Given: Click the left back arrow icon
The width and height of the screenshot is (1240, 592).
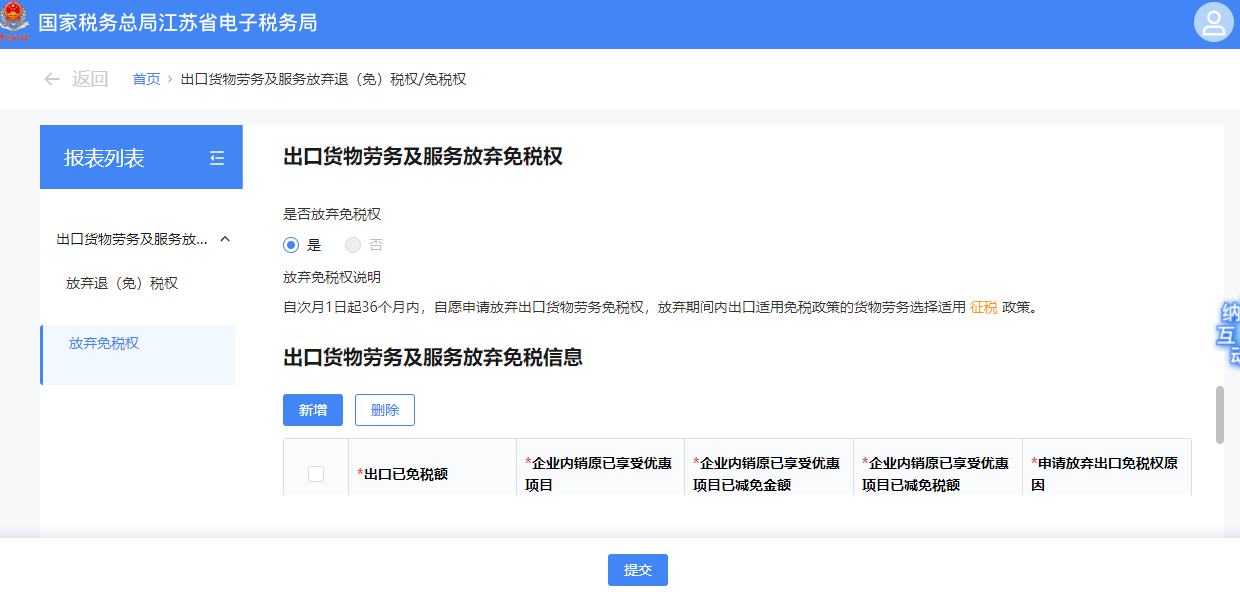Looking at the screenshot, I should coord(52,79).
